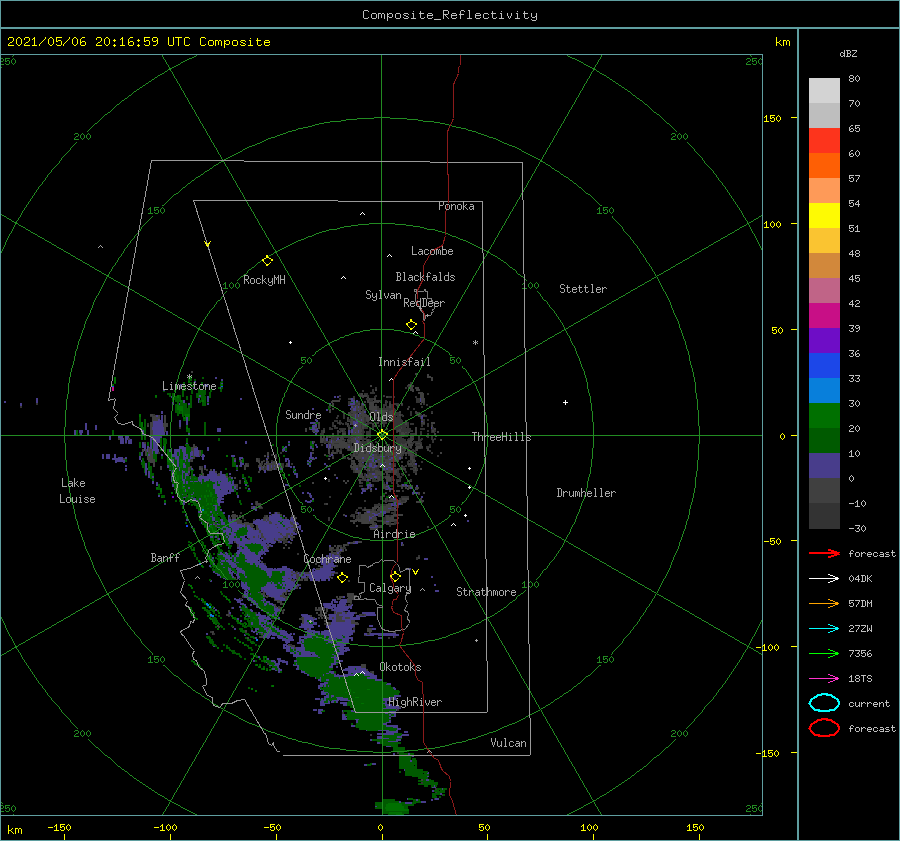Select the light gray 70-80 dBZ swatch

coord(824,91)
